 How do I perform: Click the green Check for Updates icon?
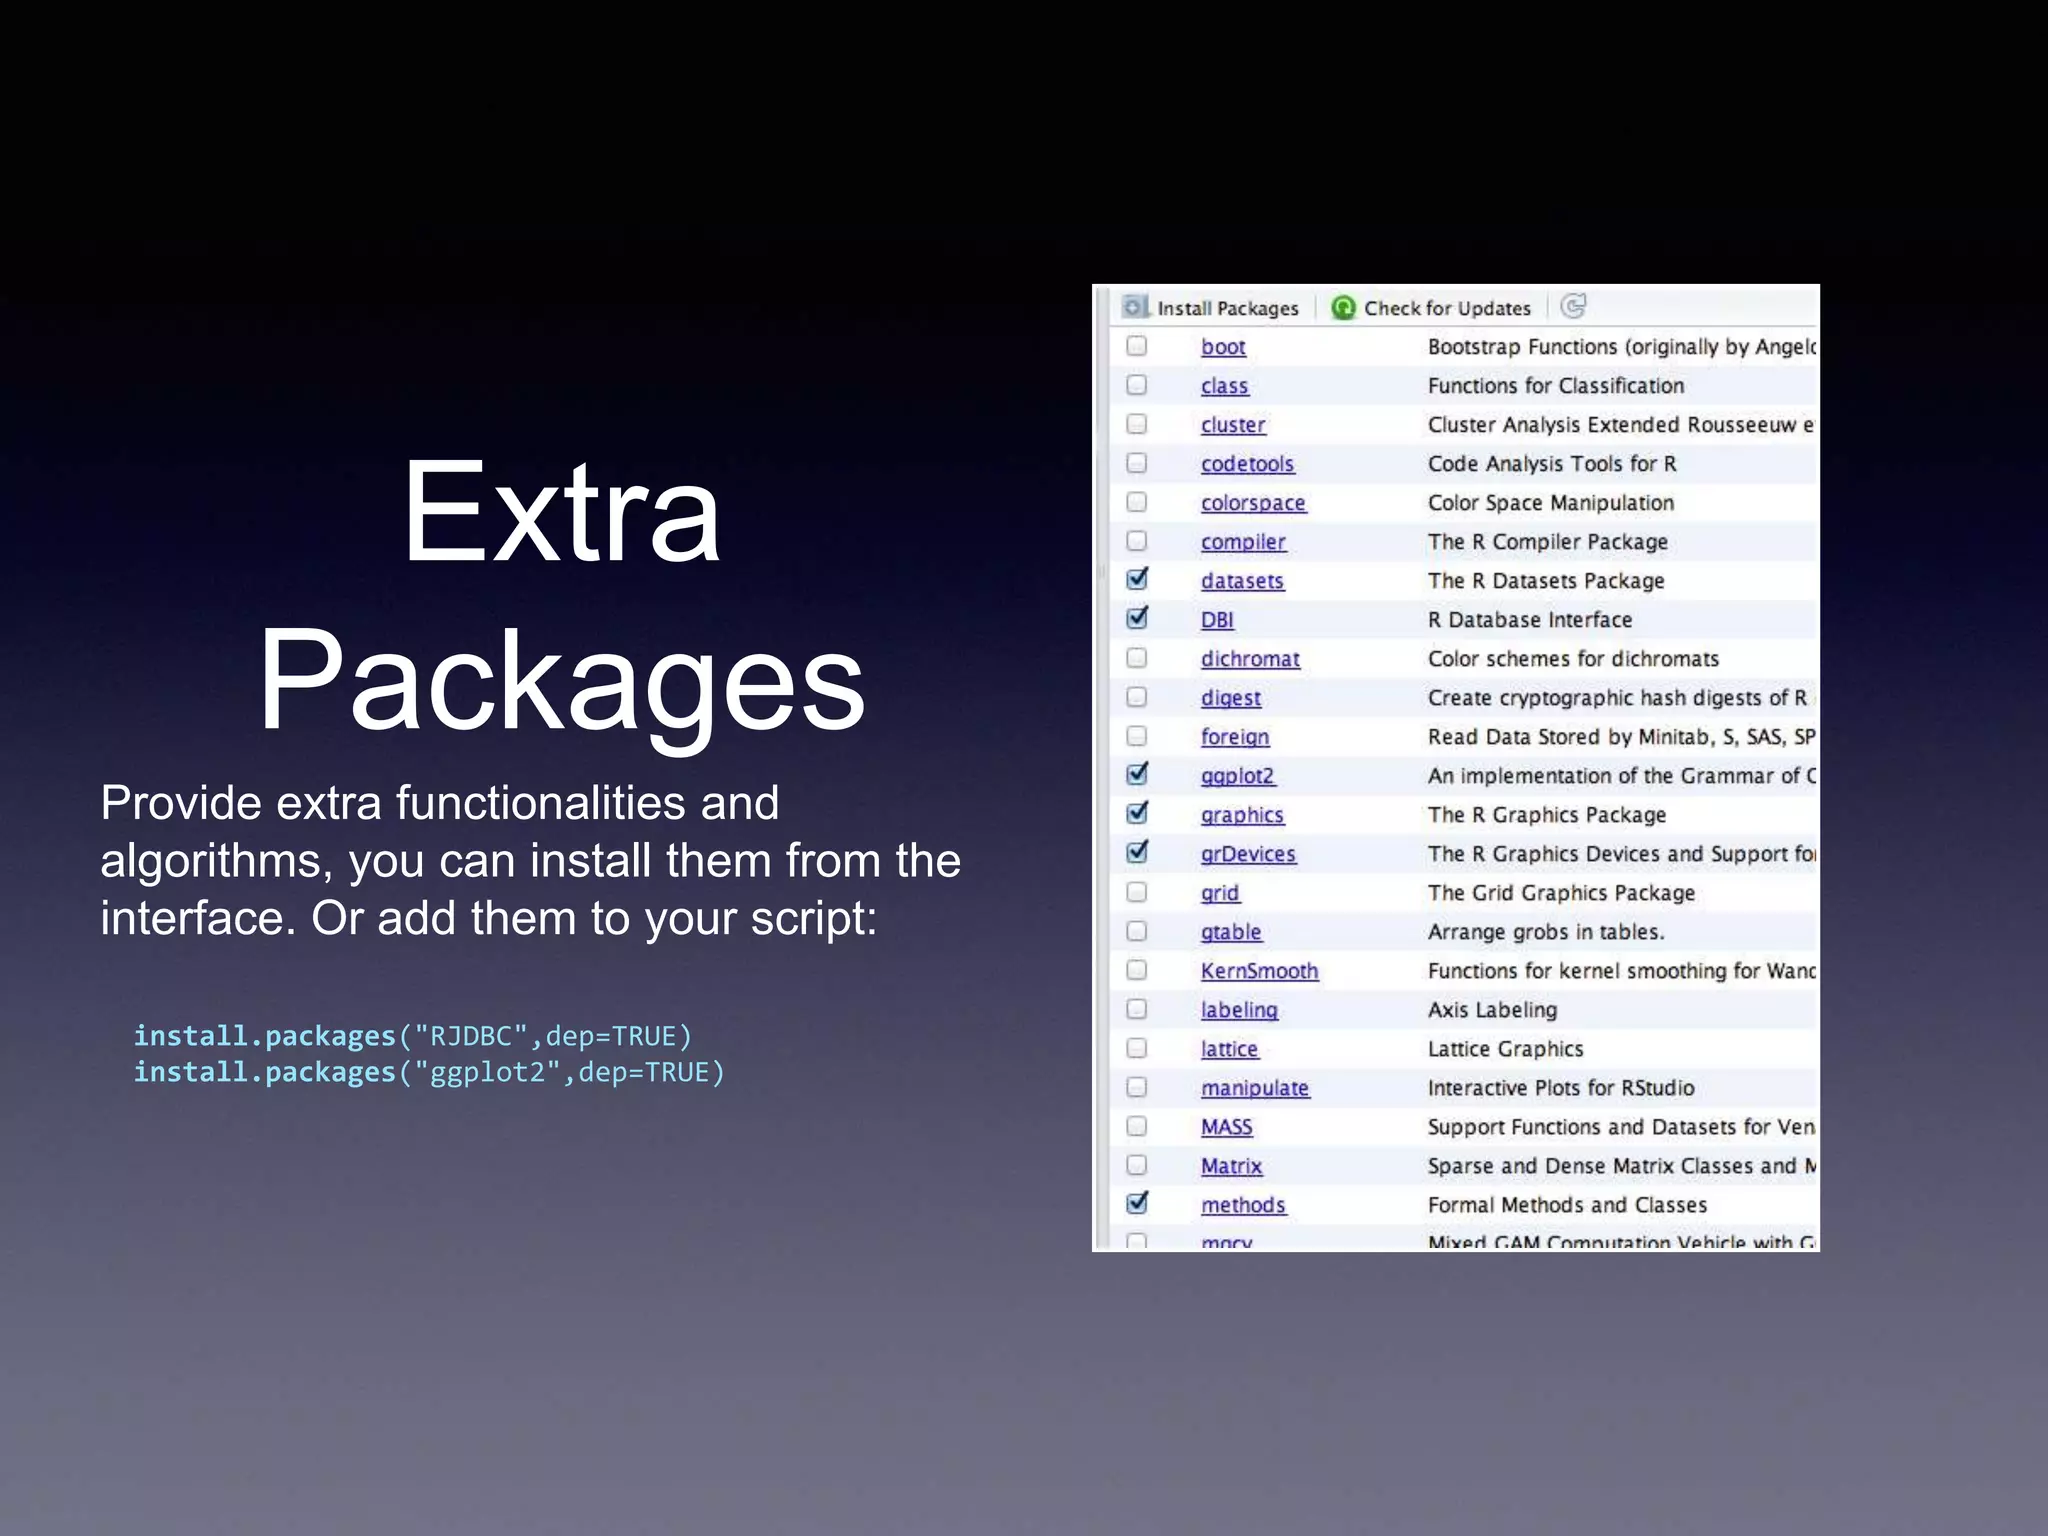(1343, 308)
